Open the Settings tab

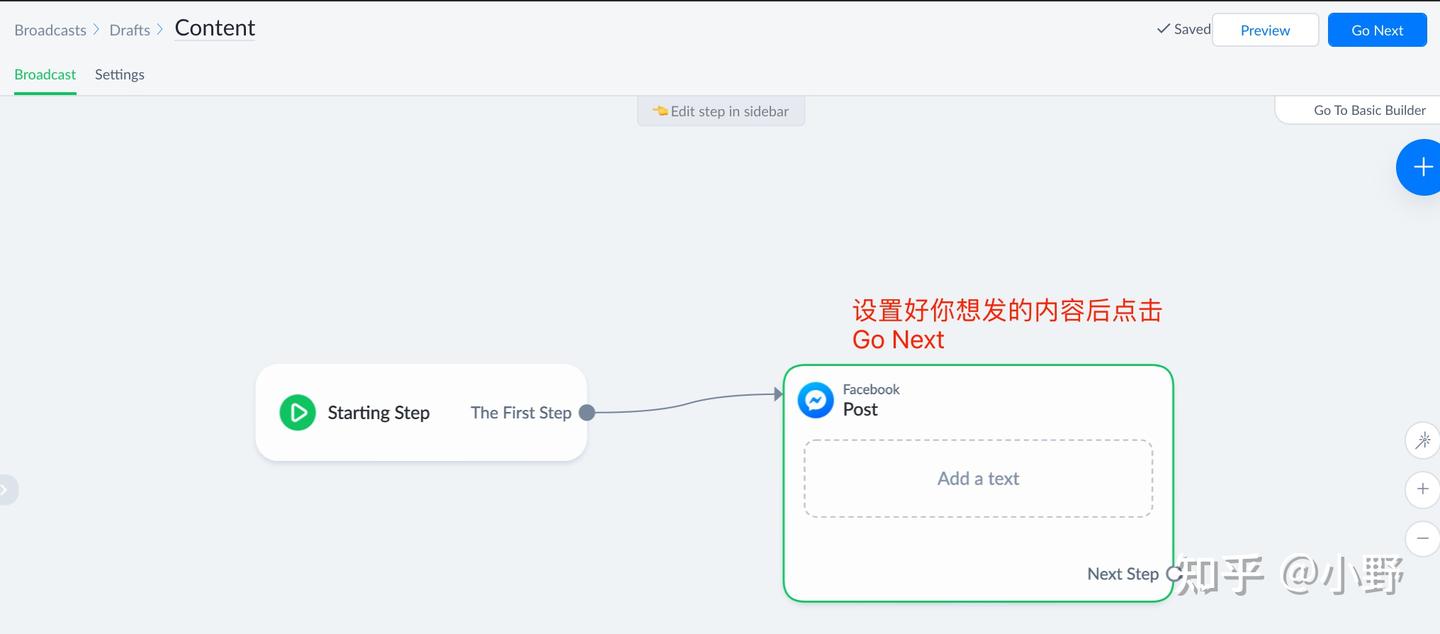pos(119,74)
